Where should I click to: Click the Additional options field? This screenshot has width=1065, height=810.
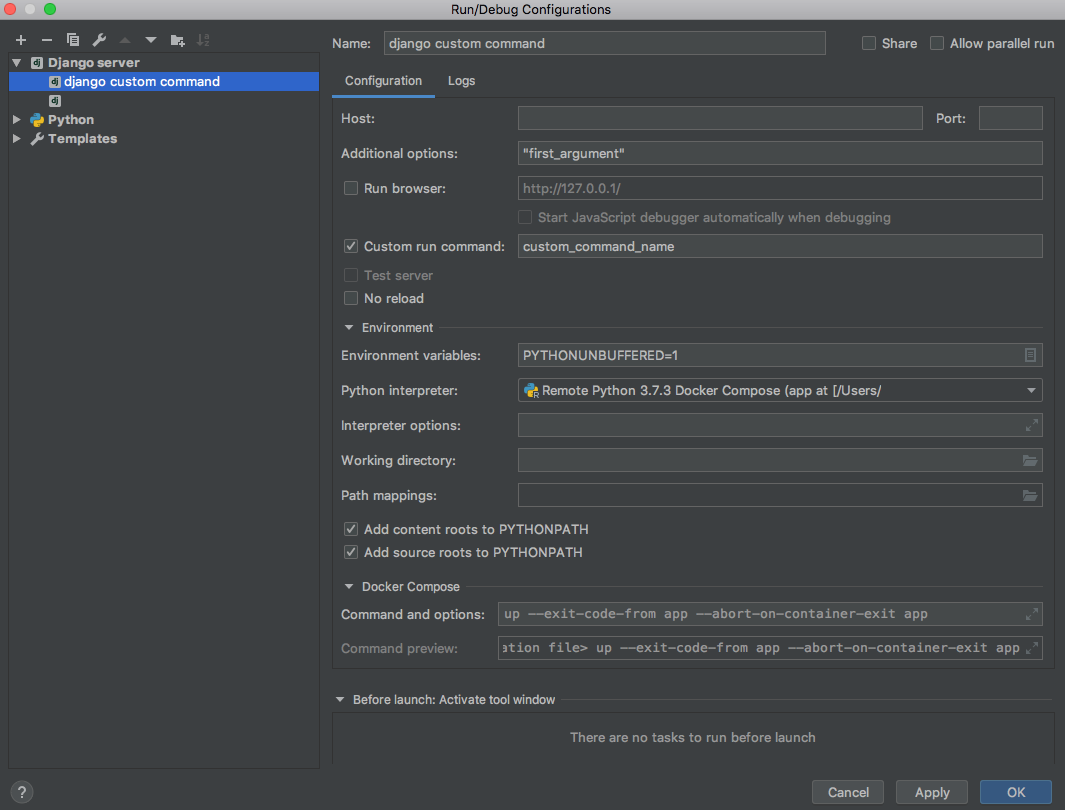point(780,153)
